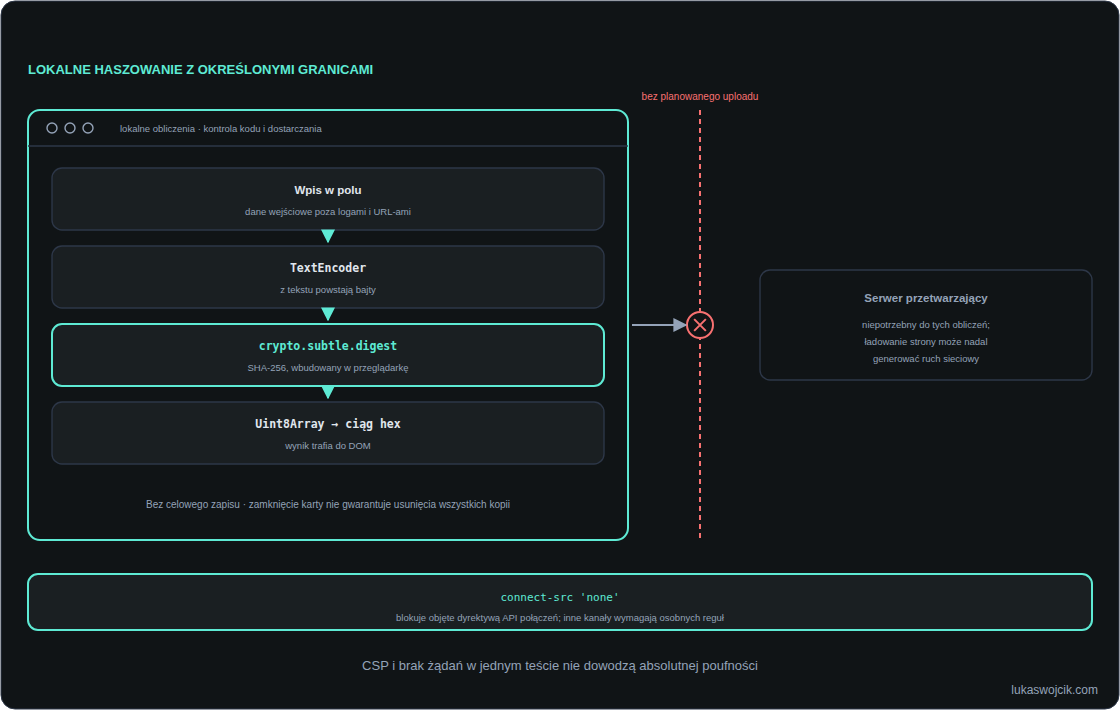
Task: Select the crypto.subtle.digest step title
Action: 328,346
